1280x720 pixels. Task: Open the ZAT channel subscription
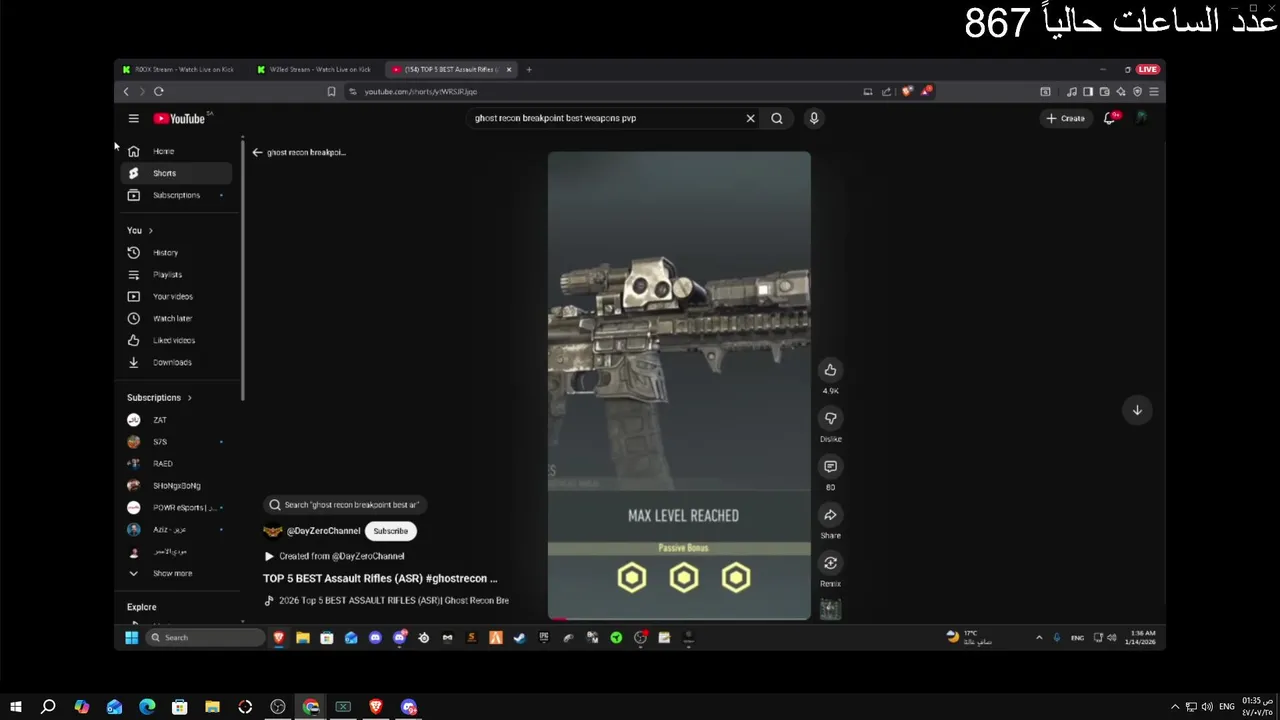coord(176,420)
